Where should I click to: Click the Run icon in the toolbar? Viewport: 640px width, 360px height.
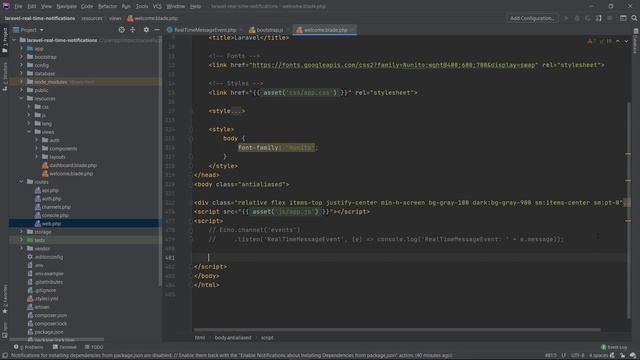coord(566,18)
